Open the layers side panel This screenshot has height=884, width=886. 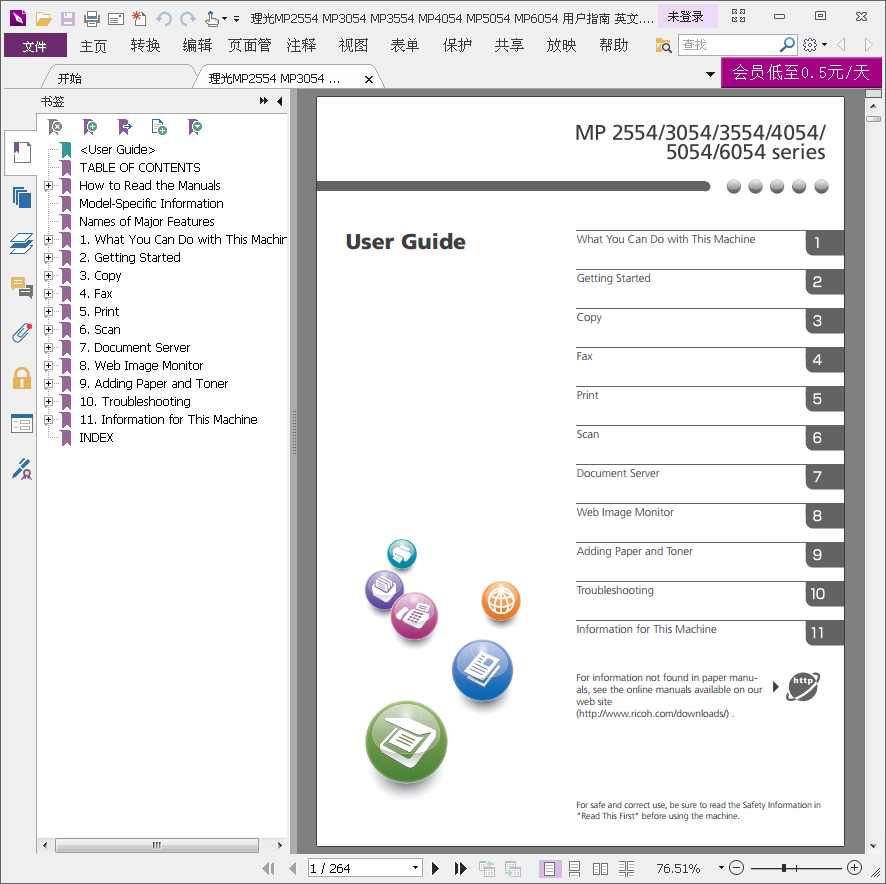[x=21, y=243]
